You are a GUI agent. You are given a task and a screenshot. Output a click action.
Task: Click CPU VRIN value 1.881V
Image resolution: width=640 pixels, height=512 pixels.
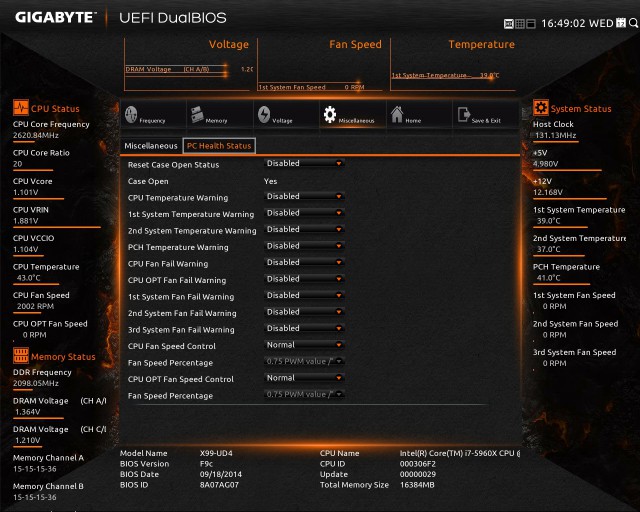[26, 221]
